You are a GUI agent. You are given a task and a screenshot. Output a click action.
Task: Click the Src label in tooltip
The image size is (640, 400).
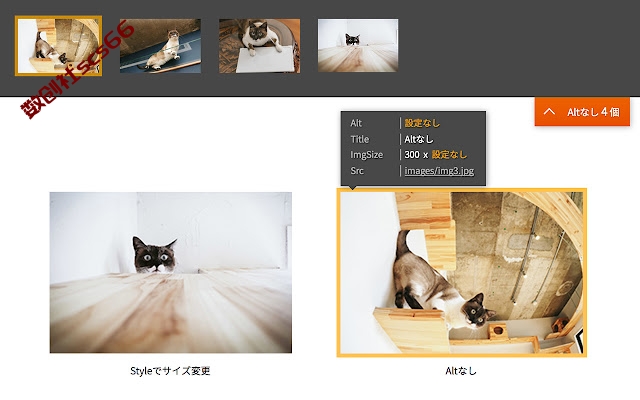(x=357, y=171)
